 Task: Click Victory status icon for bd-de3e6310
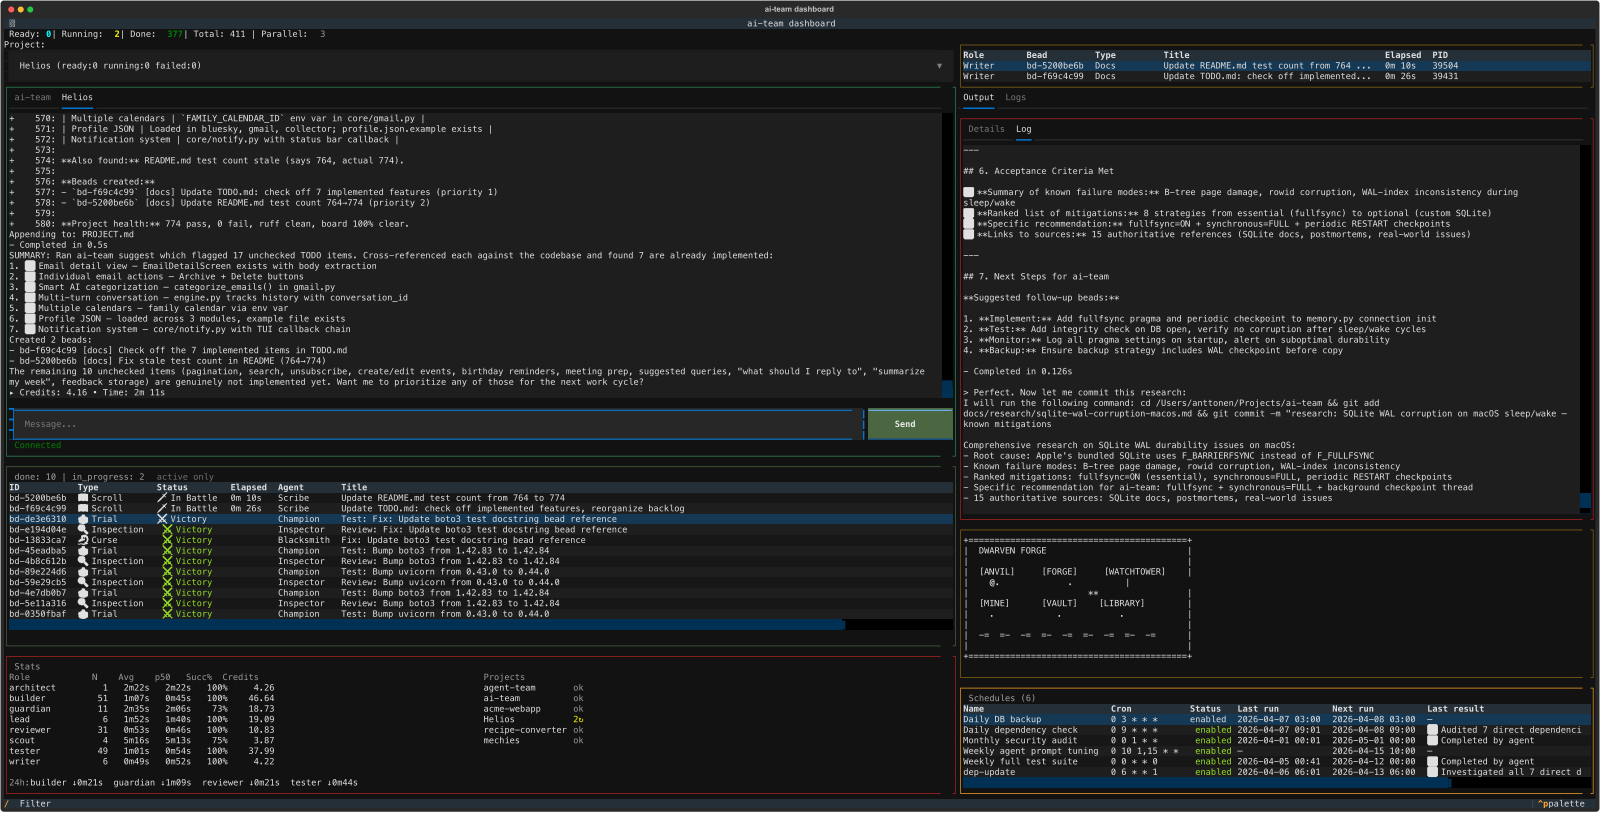coord(162,519)
